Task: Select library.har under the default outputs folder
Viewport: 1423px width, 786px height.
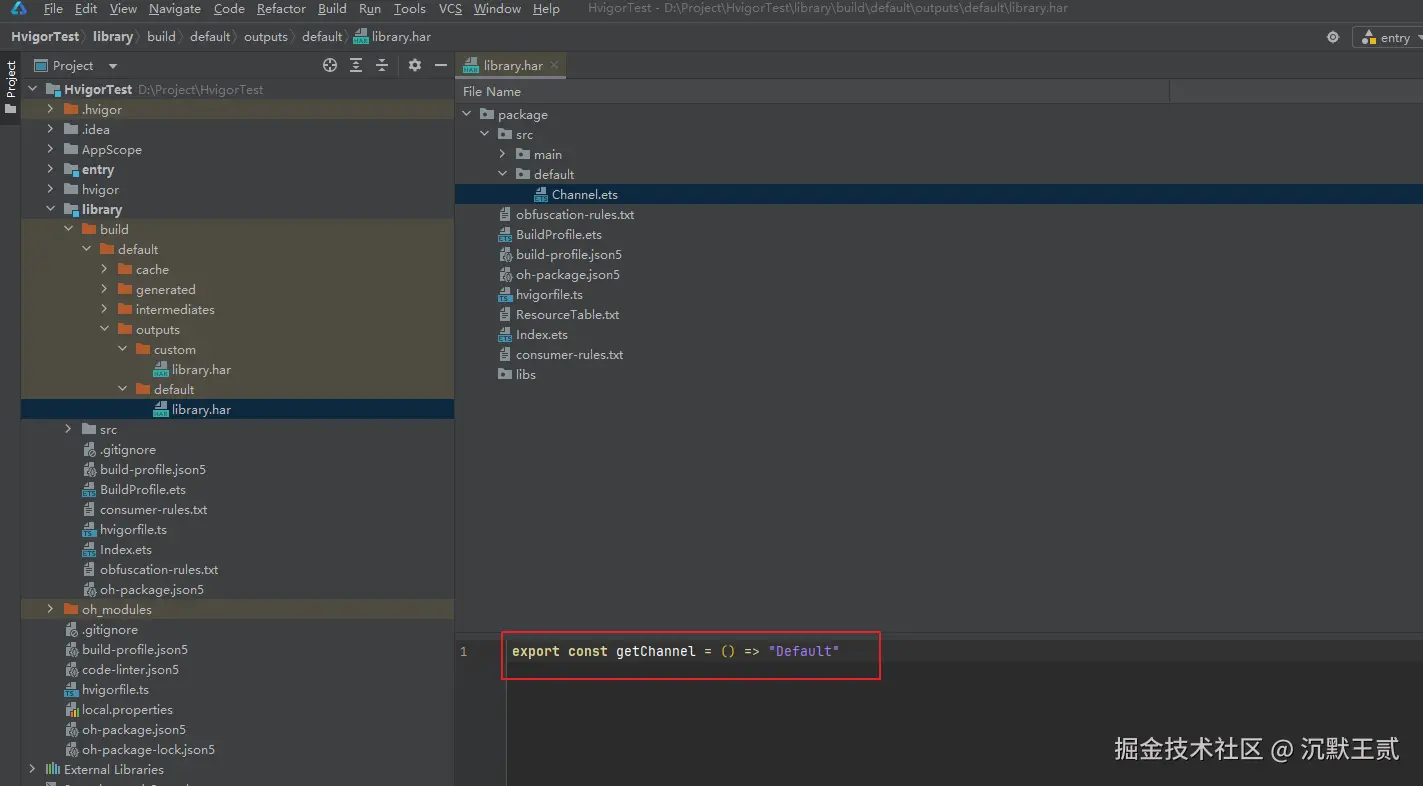Action: pos(201,409)
